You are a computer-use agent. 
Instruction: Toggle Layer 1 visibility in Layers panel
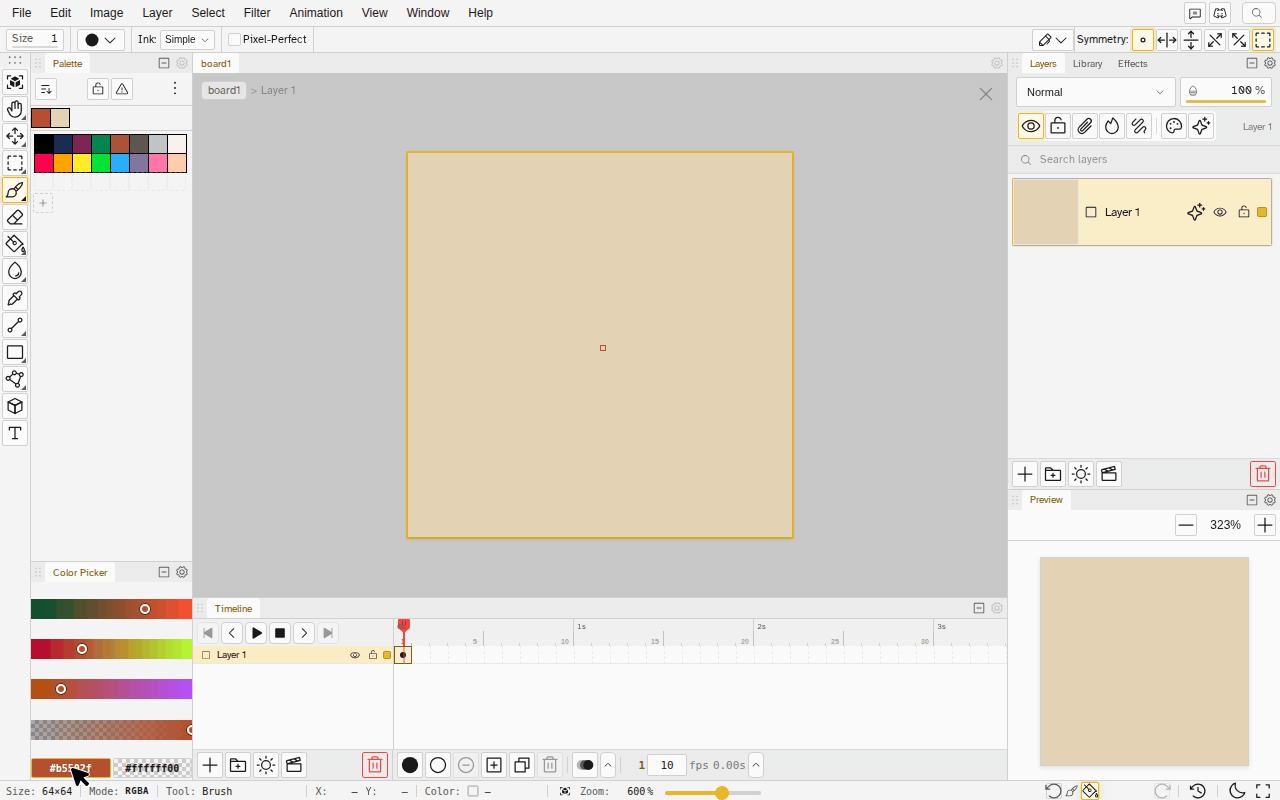1220,212
